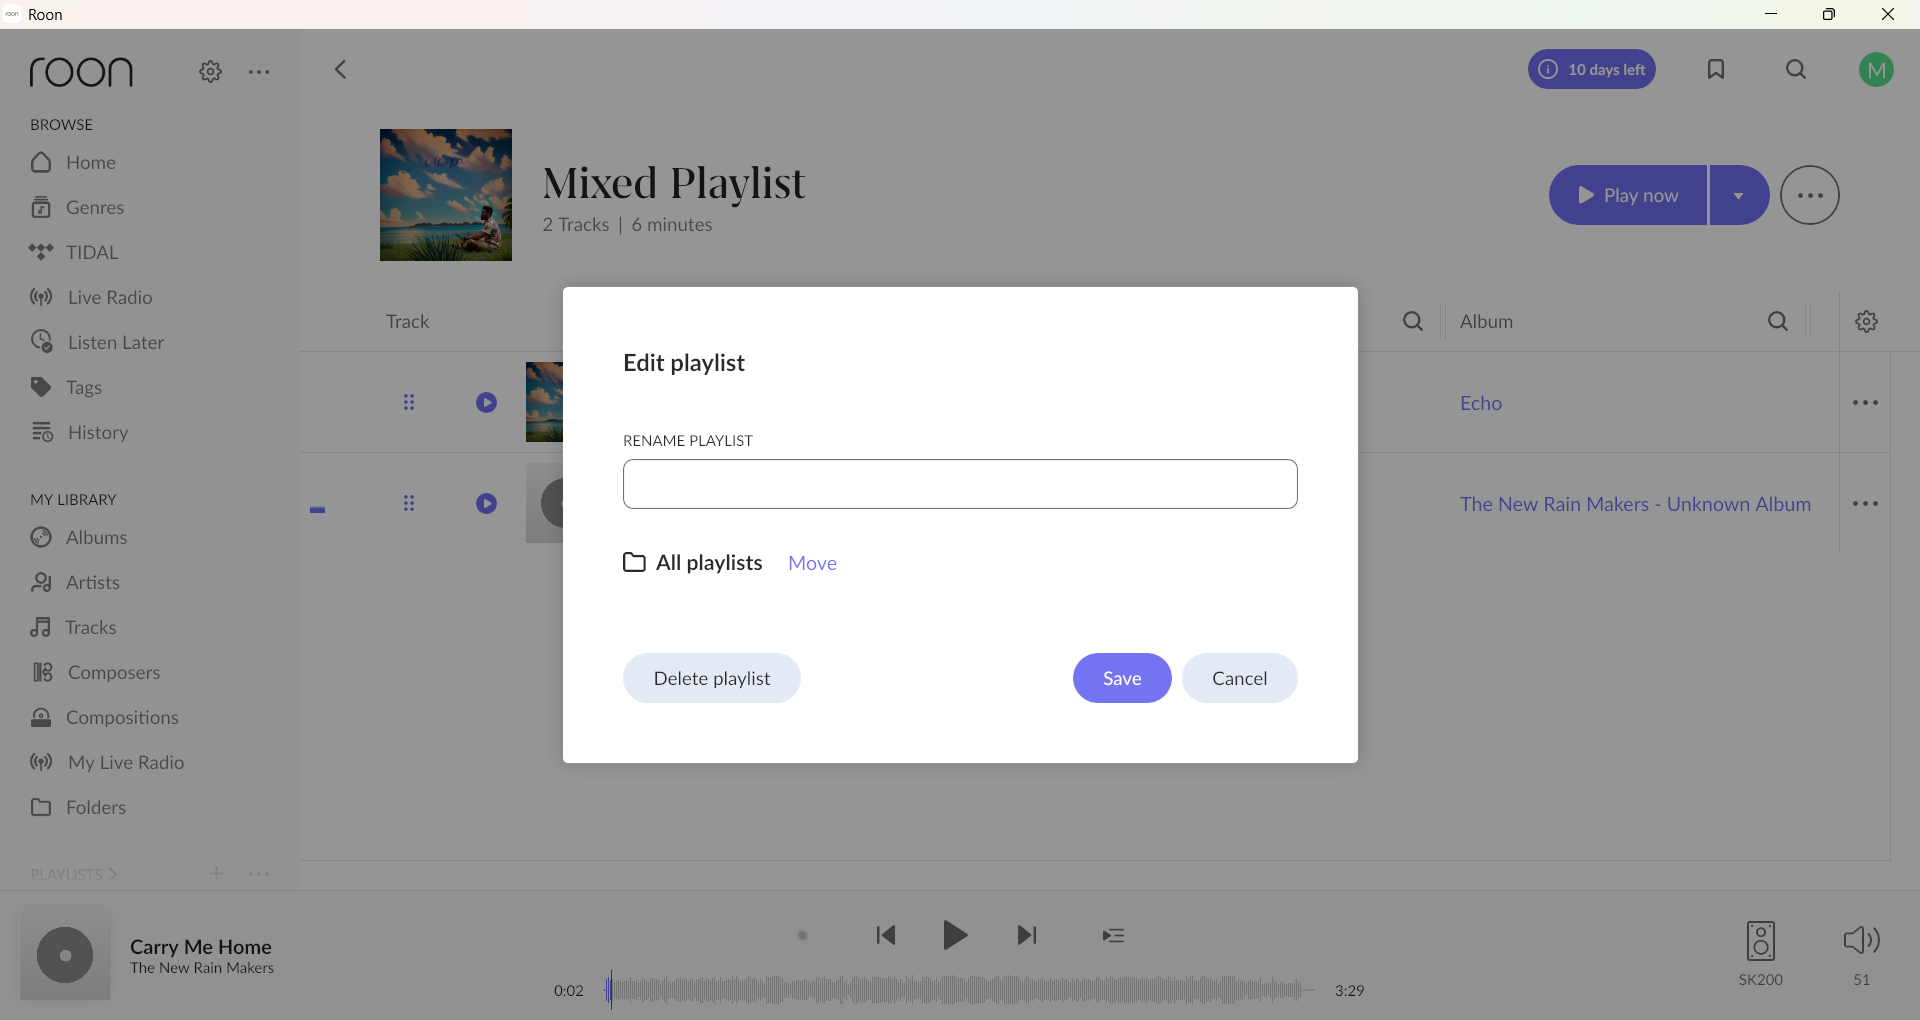Viewport: 1920px width, 1020px height.
Task: Open the Roon settings gear in sidebar
Action: [x=210, y=71]
